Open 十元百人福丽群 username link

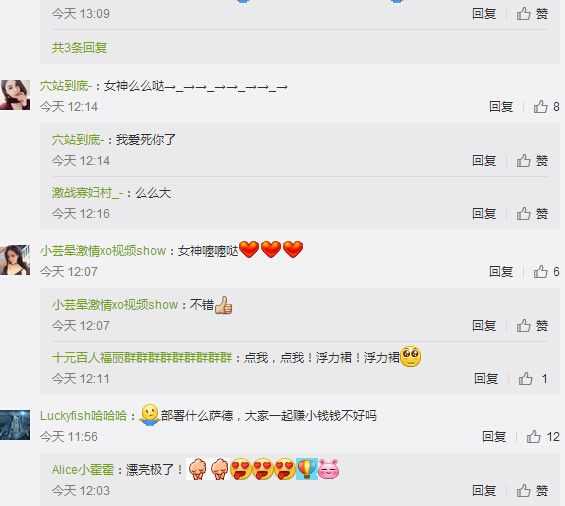[x=142, y=358]
